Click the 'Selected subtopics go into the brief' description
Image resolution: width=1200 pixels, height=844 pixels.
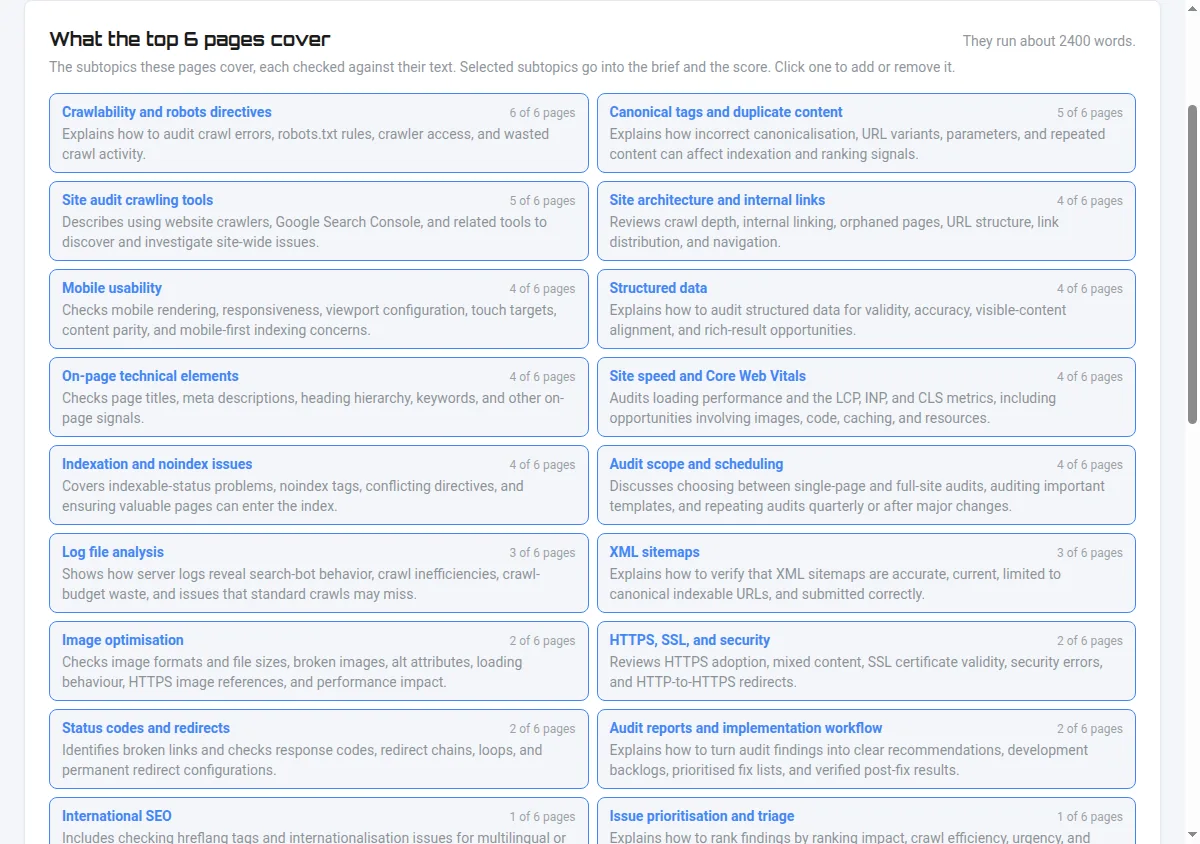502,68
